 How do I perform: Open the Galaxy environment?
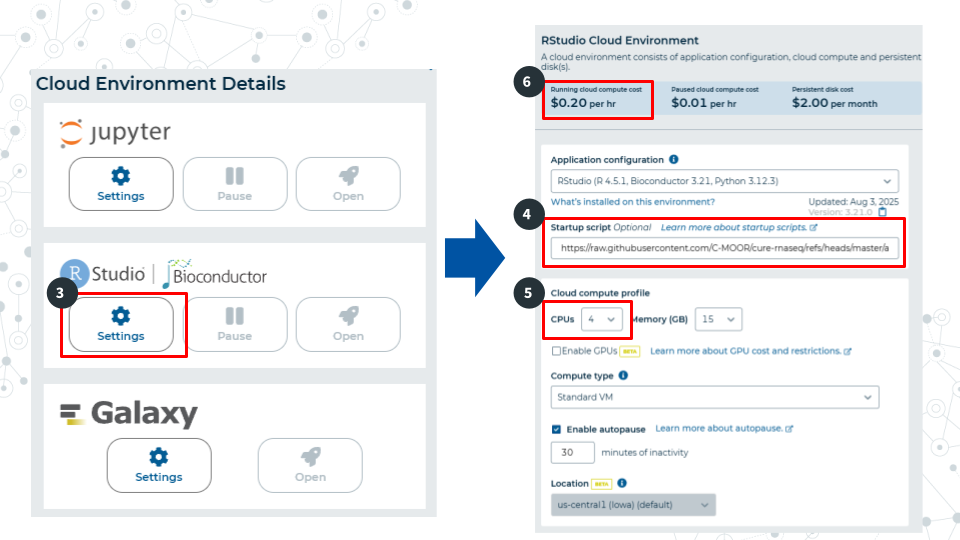coord(310,465)
